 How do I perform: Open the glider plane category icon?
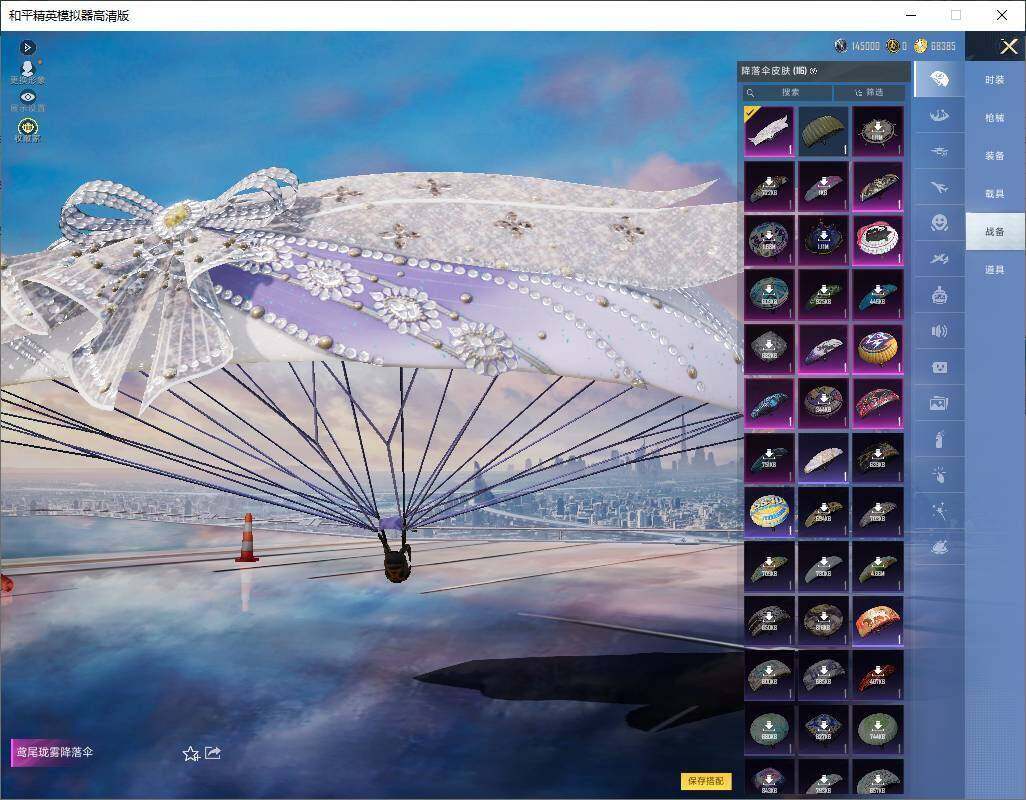939,259
